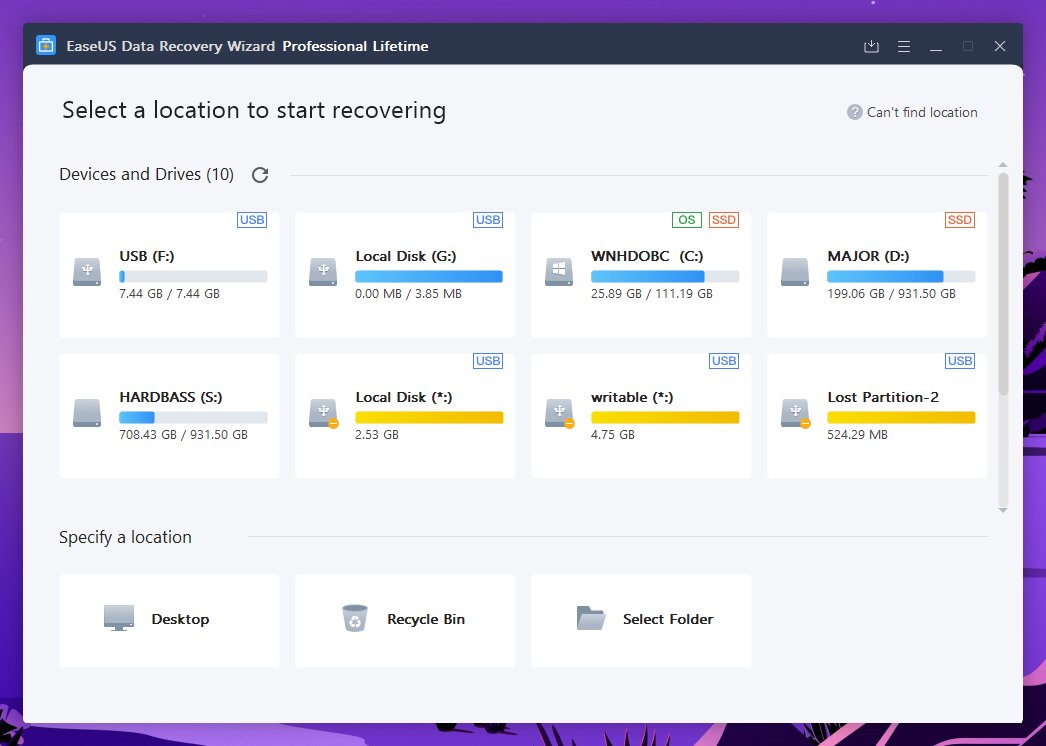Click the 'WNHDOBC (C:)' drive name
The width and height of the screenshot is (1046, 746).
coord(647,256)
